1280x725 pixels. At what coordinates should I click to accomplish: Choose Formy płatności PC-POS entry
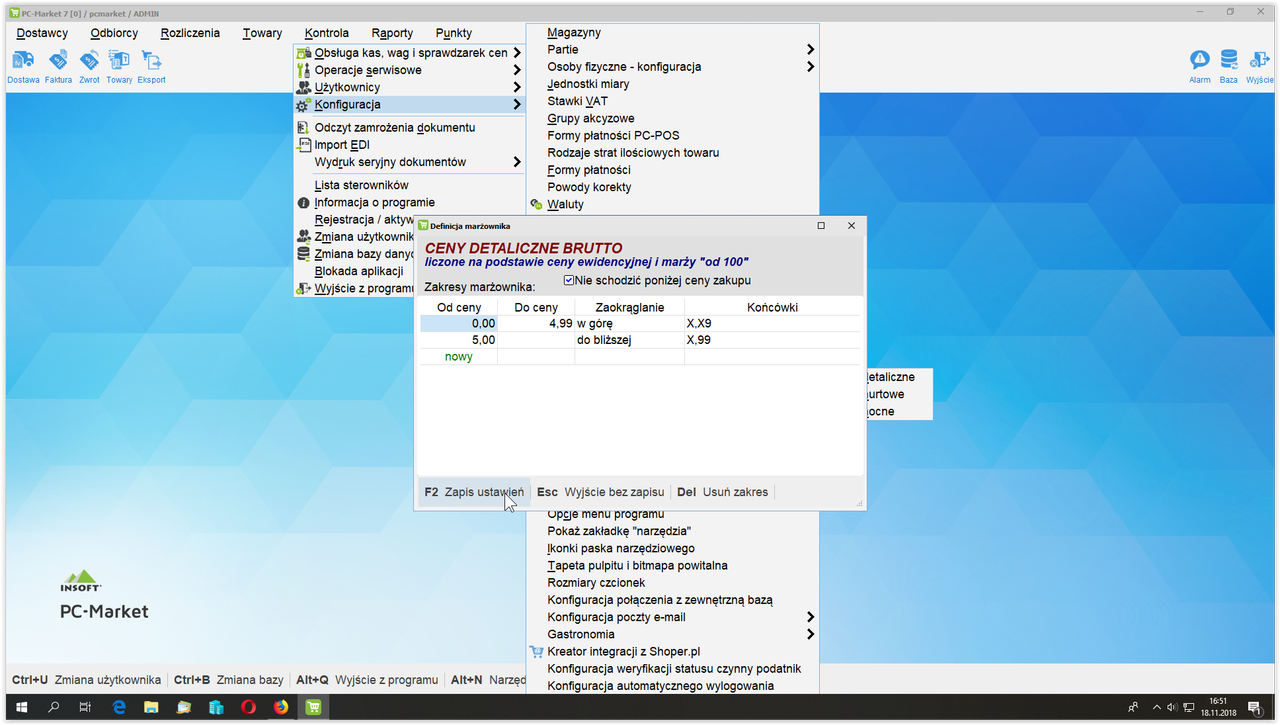[672, 135]
